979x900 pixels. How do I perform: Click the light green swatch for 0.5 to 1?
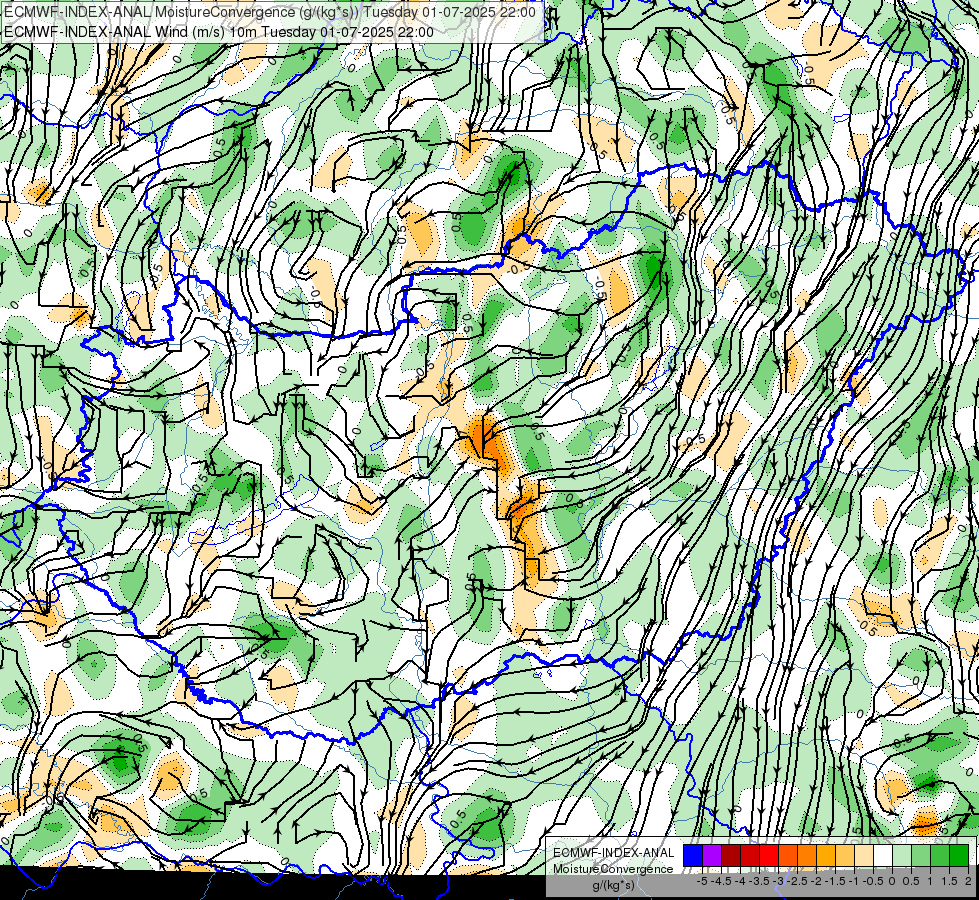[x=921, y=855]
